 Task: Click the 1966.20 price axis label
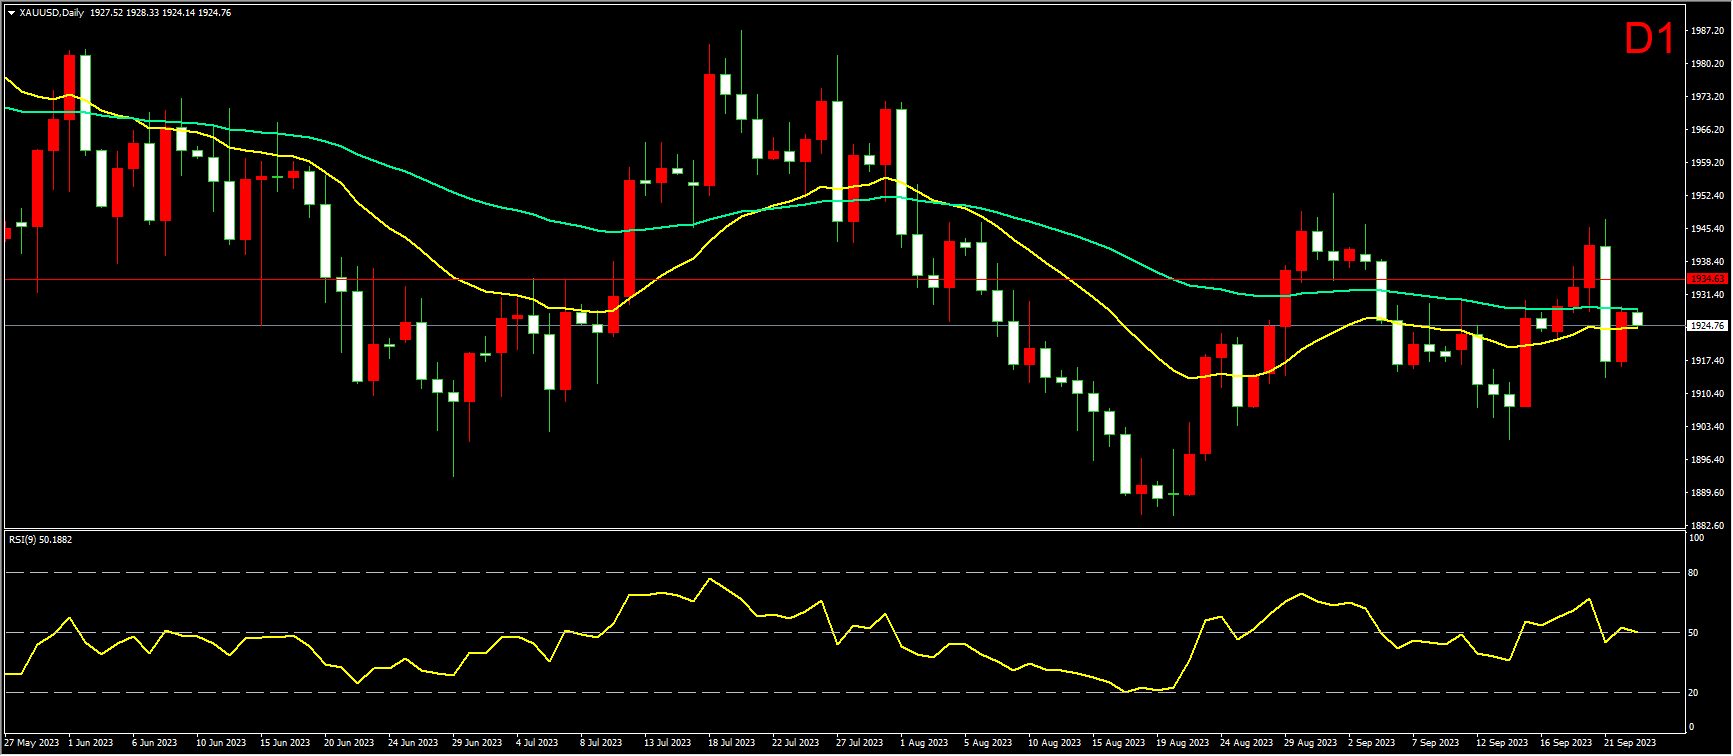(x=1706, y=130)
